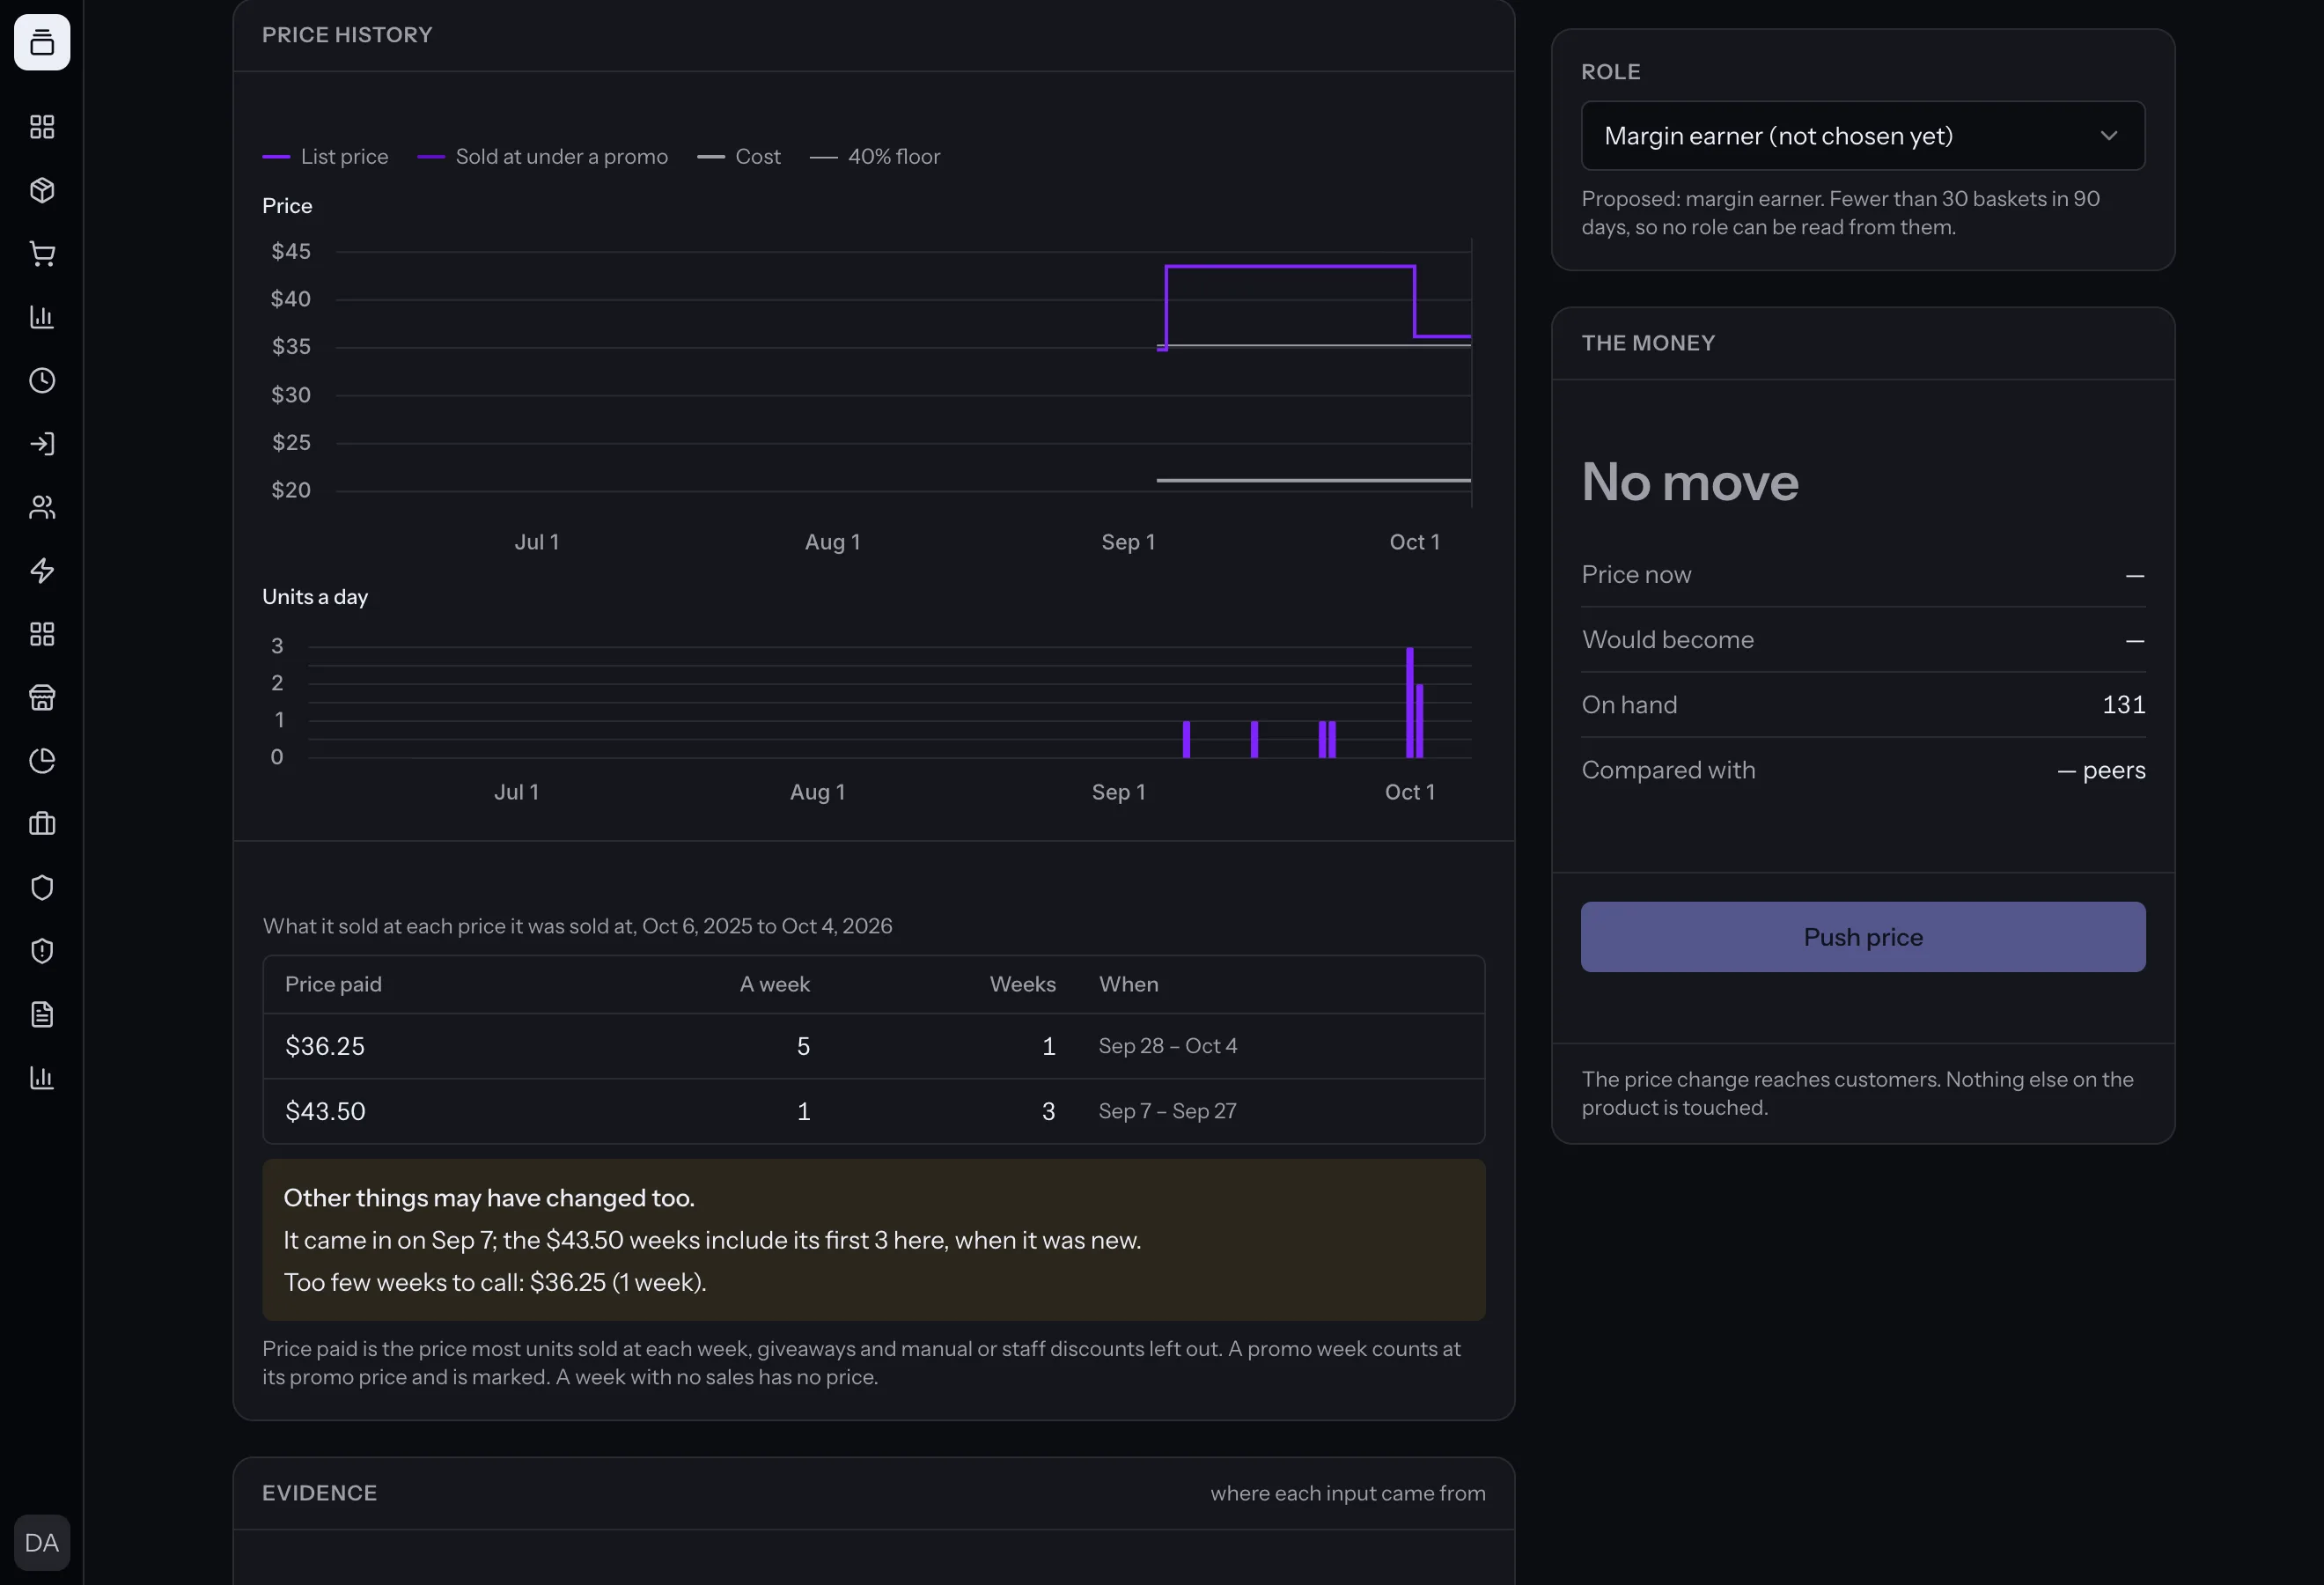The image size is (2324, 1585).
Task: Click the Price now row
Action: click(1862, 575)
